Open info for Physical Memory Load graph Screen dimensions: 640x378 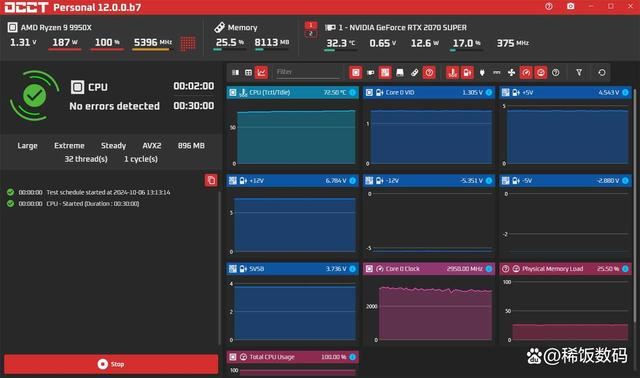coord(625,269)
